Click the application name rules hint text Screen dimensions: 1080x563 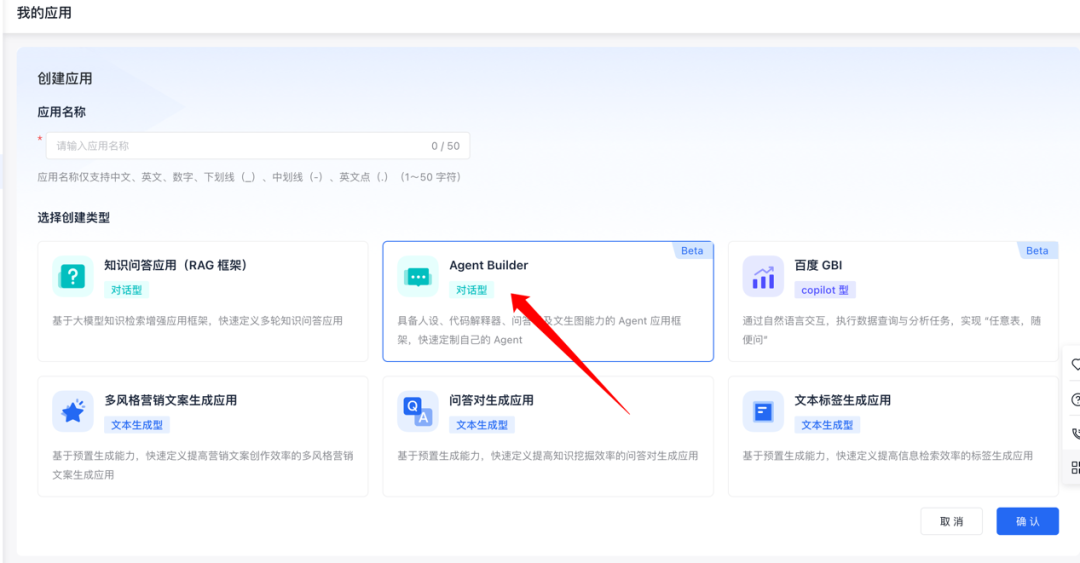coord(249,177)
